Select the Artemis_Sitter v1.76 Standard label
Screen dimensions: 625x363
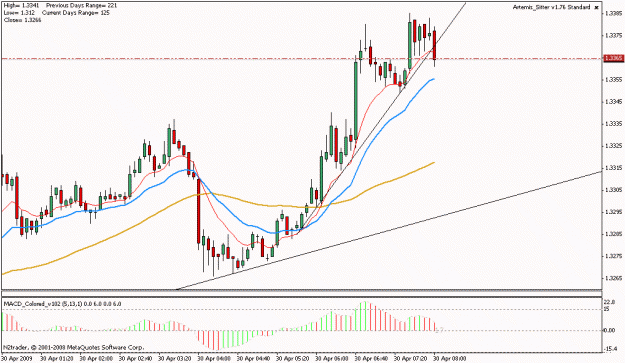point(551,8)
